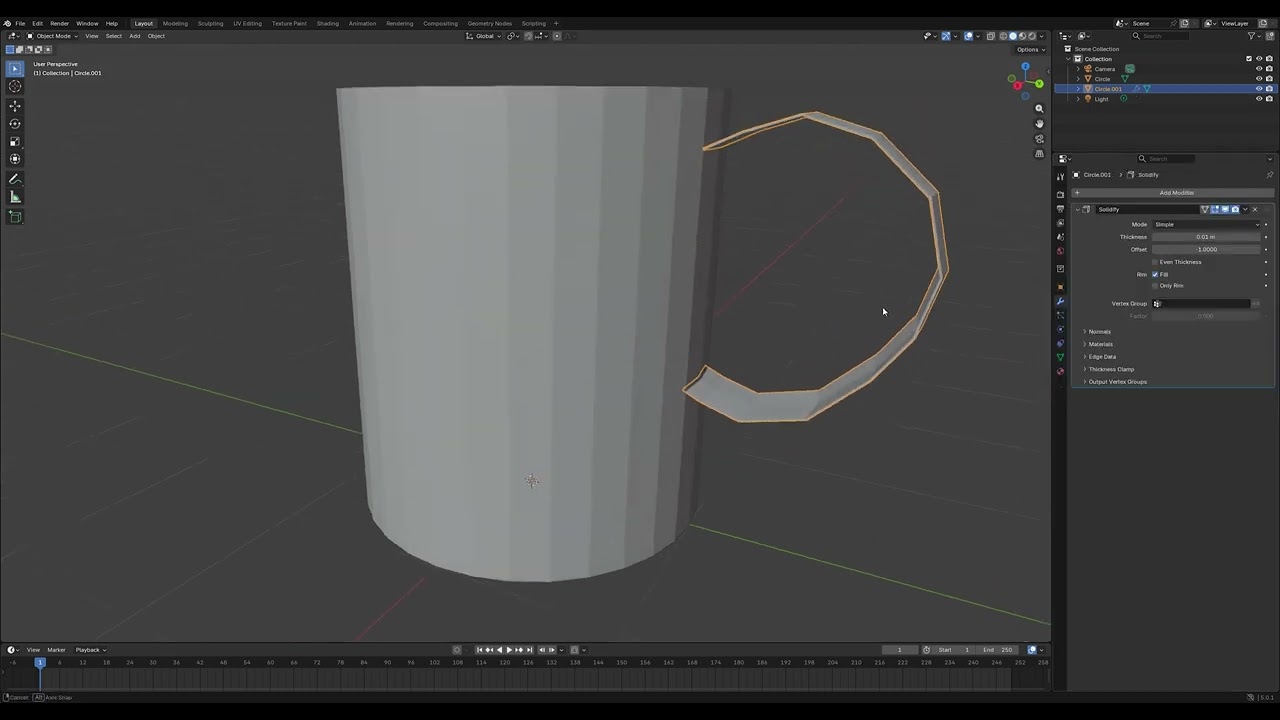Select the Transform tool

pyautogui.click(x=15, y=159)
